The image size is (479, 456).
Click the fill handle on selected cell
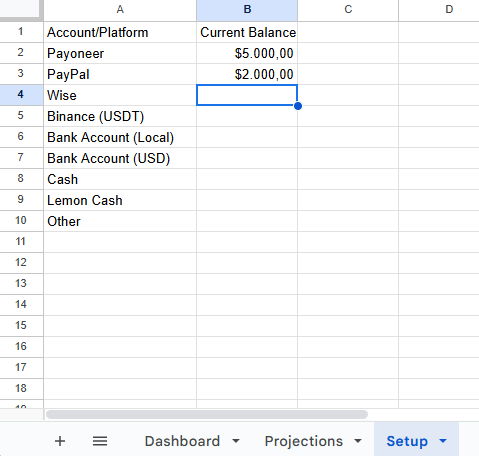tap(298, 106)
